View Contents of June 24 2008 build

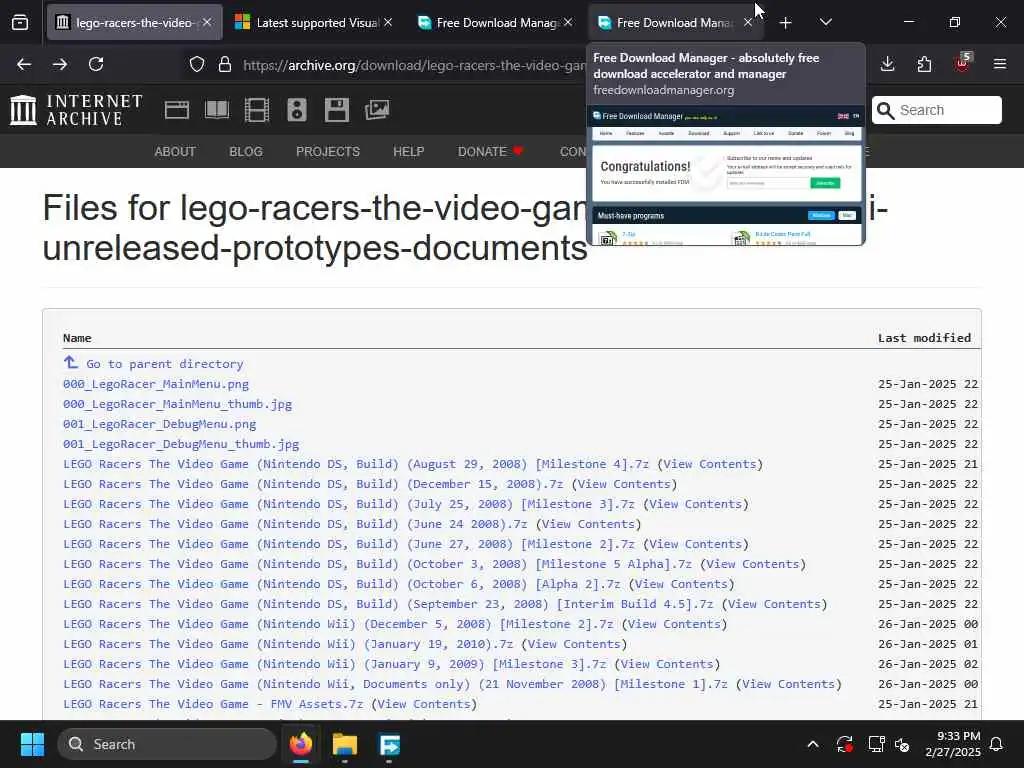(x=588, y=524)
